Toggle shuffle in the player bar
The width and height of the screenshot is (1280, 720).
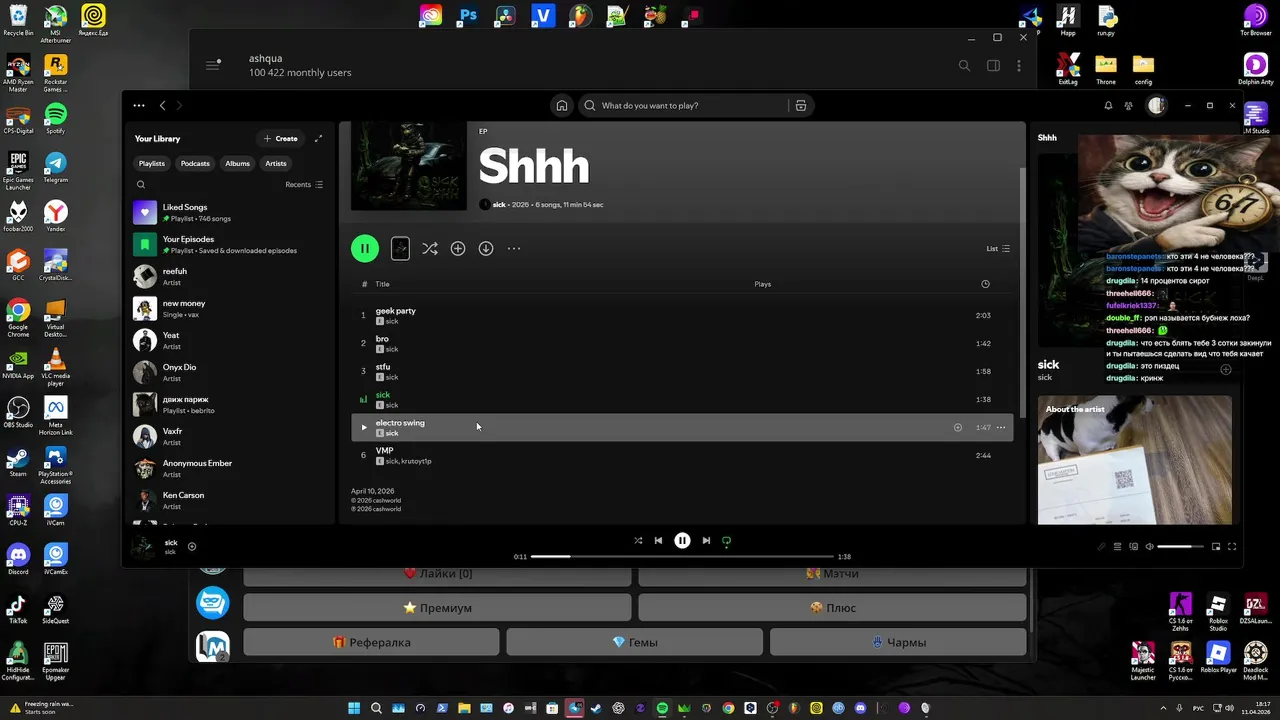coord(638,540)
